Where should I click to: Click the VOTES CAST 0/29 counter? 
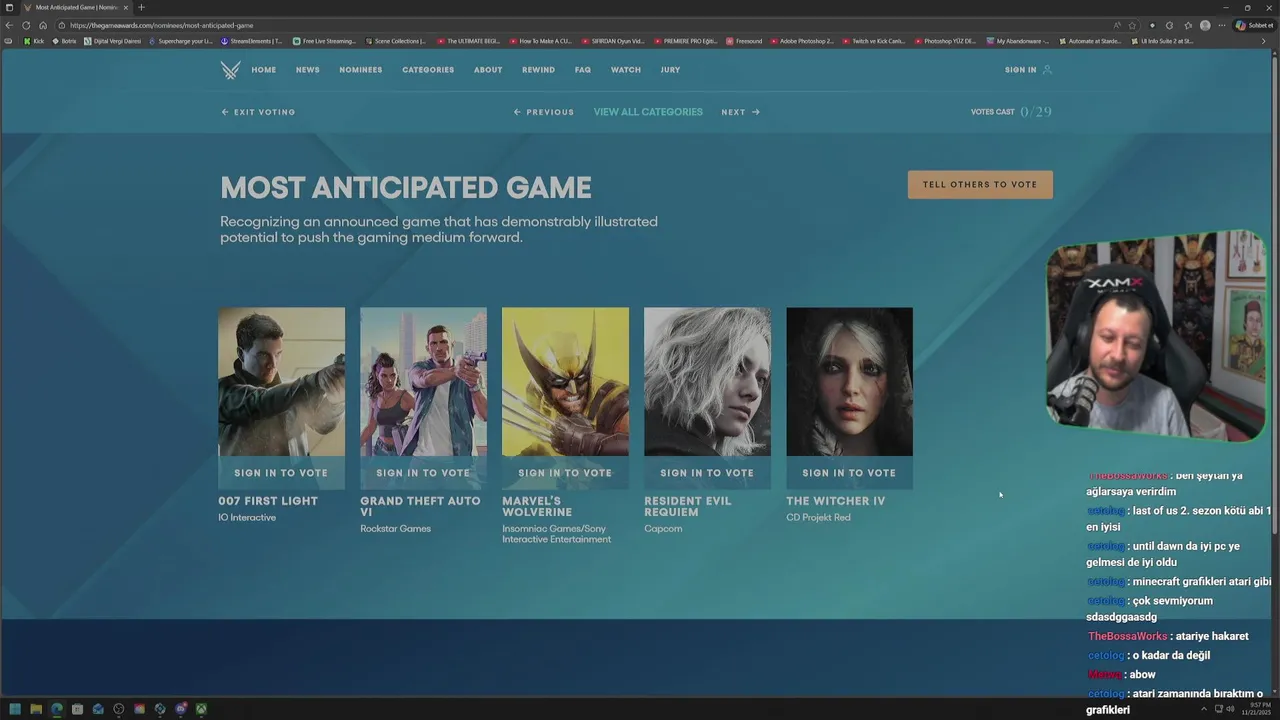[1011, 112]
